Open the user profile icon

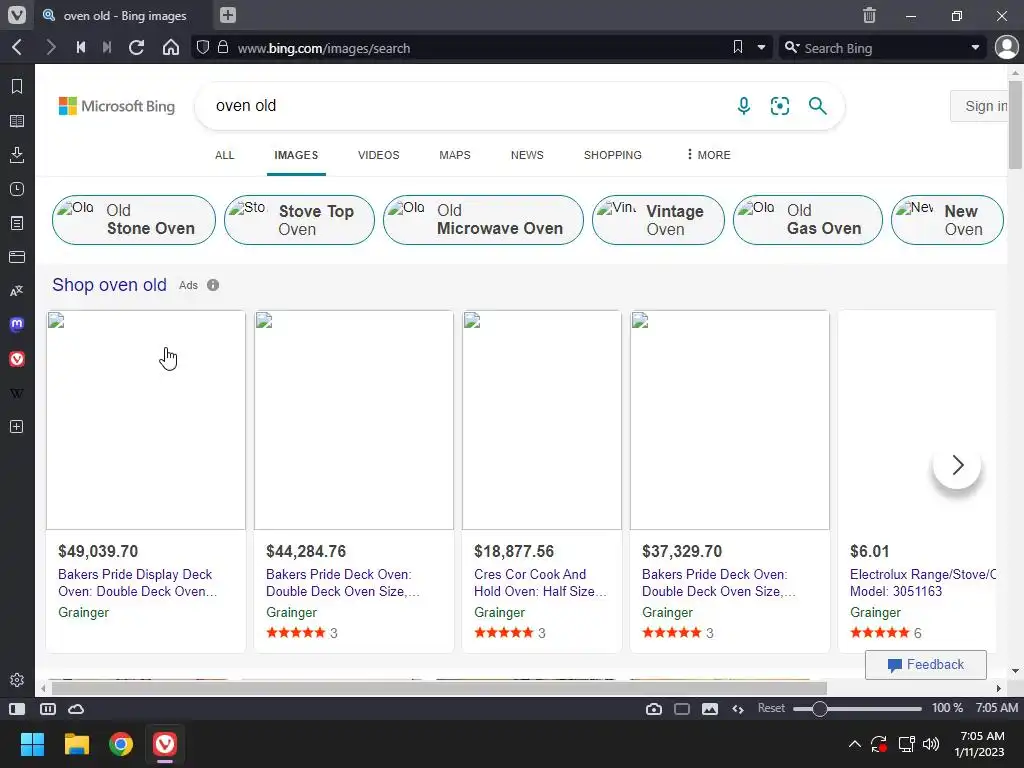point(1006,47)
